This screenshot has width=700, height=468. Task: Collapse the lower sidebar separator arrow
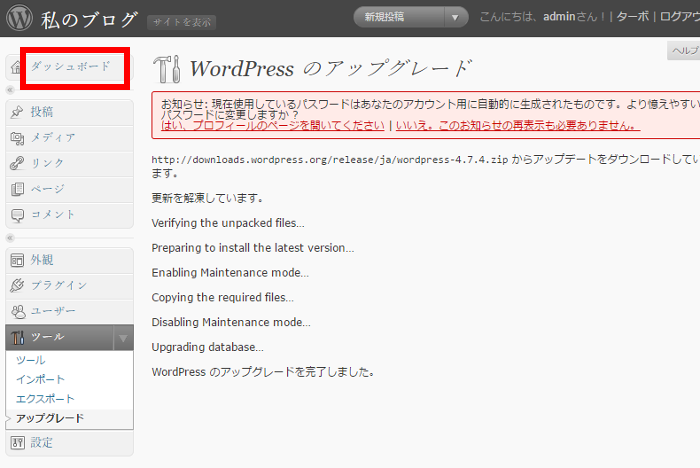(10, 238)
